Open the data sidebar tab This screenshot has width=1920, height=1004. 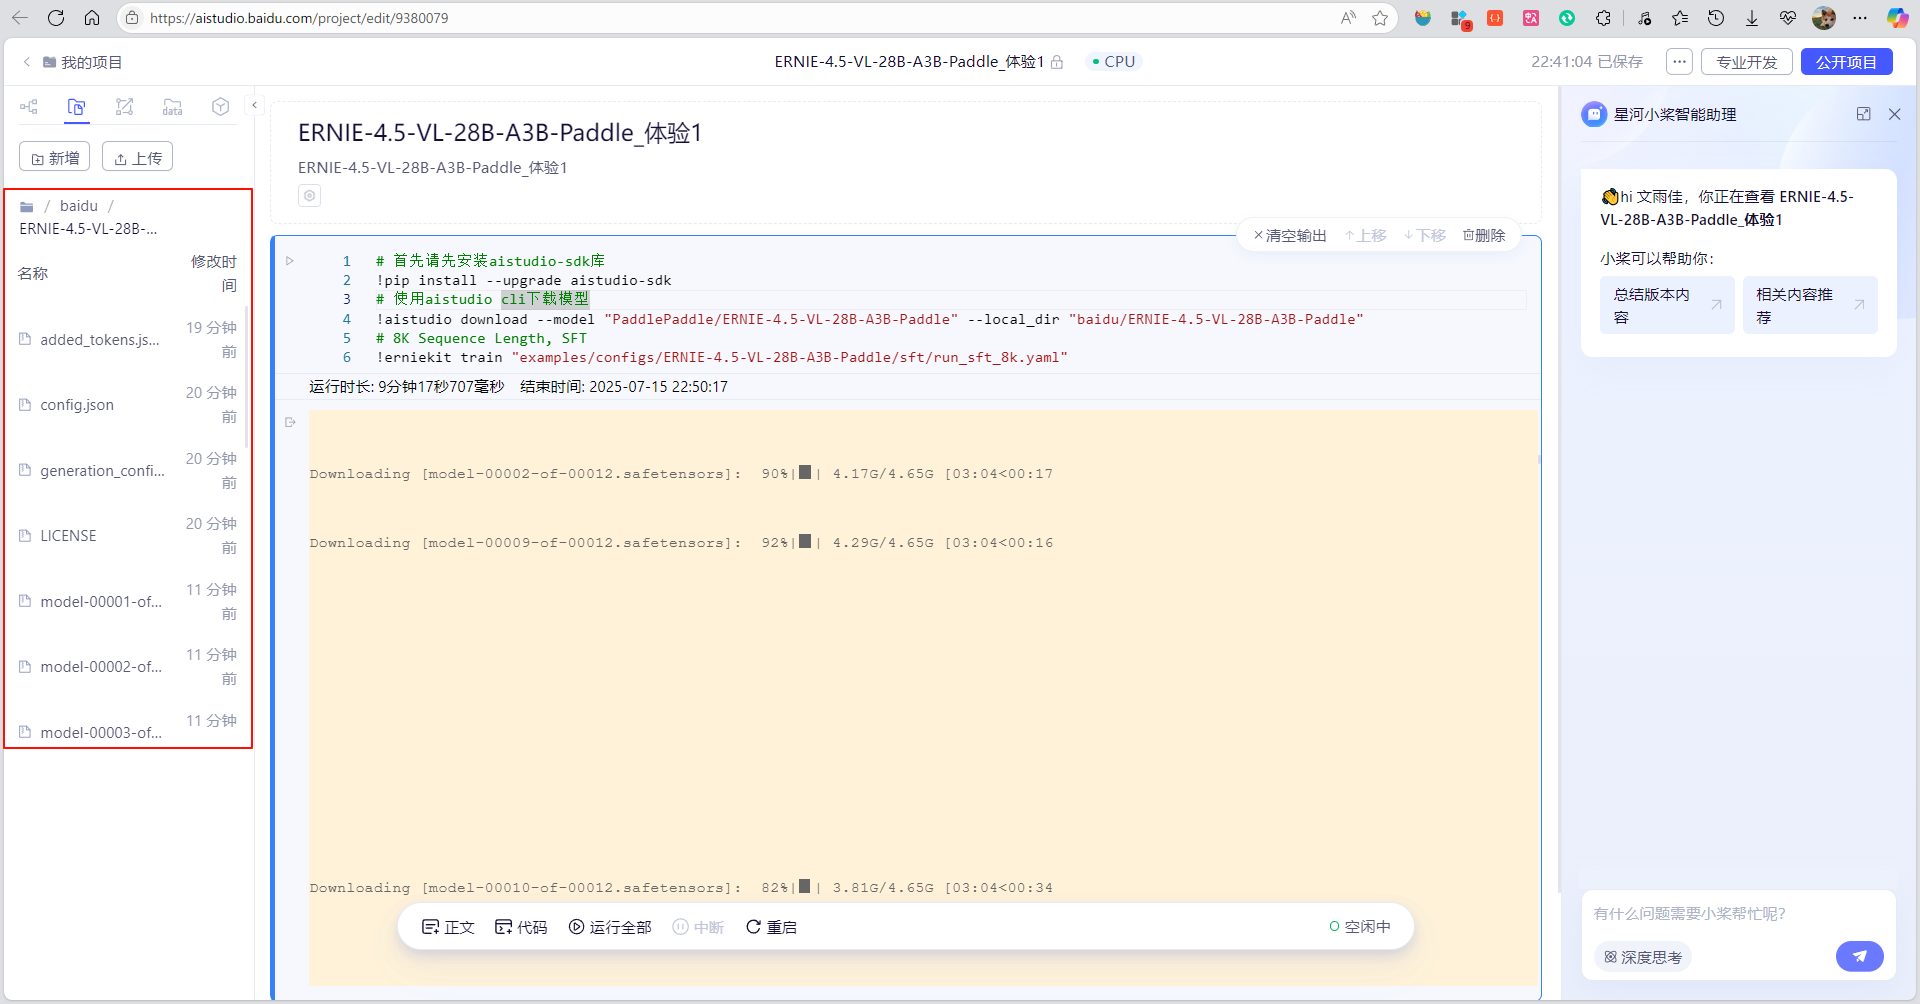[173, 107]
